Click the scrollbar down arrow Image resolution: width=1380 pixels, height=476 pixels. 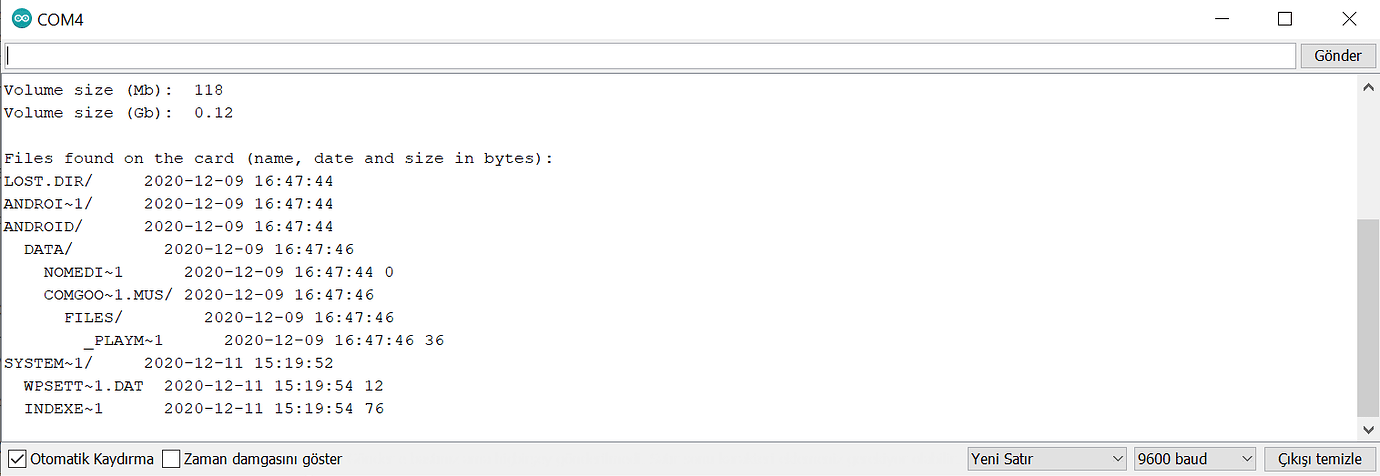(1368, 429)
